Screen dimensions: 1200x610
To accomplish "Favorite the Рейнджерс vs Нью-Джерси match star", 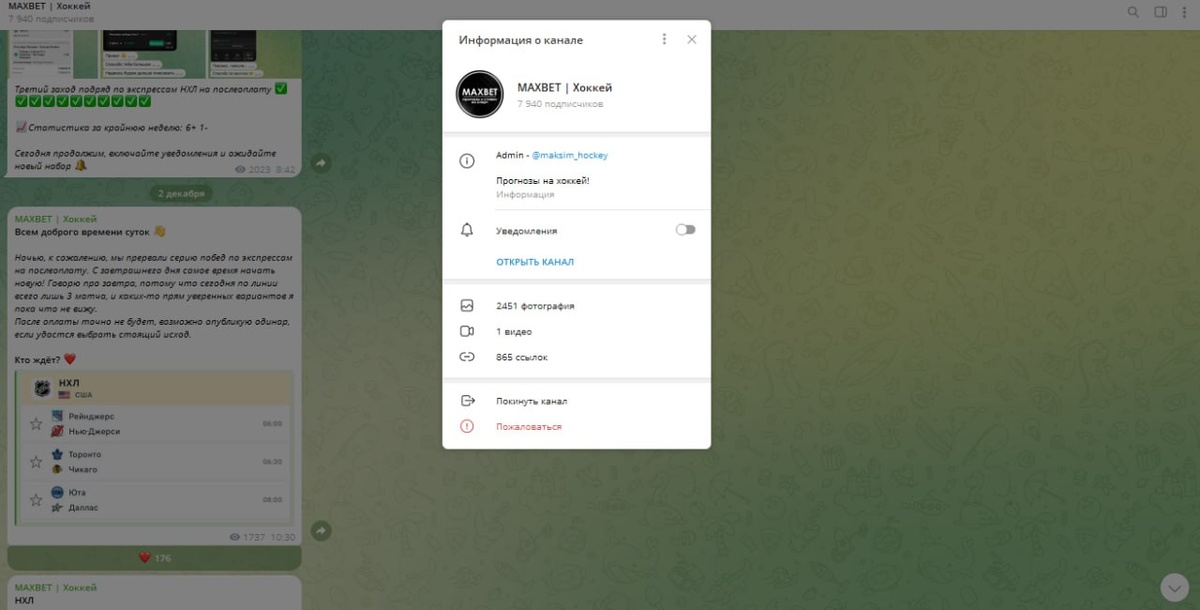I will coord(36,423).
